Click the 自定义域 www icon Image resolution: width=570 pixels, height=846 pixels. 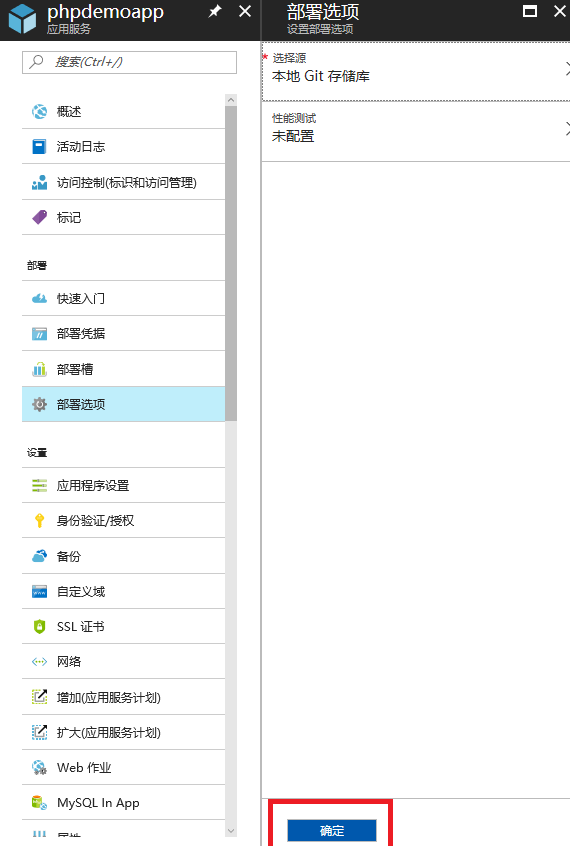[39, 591]
